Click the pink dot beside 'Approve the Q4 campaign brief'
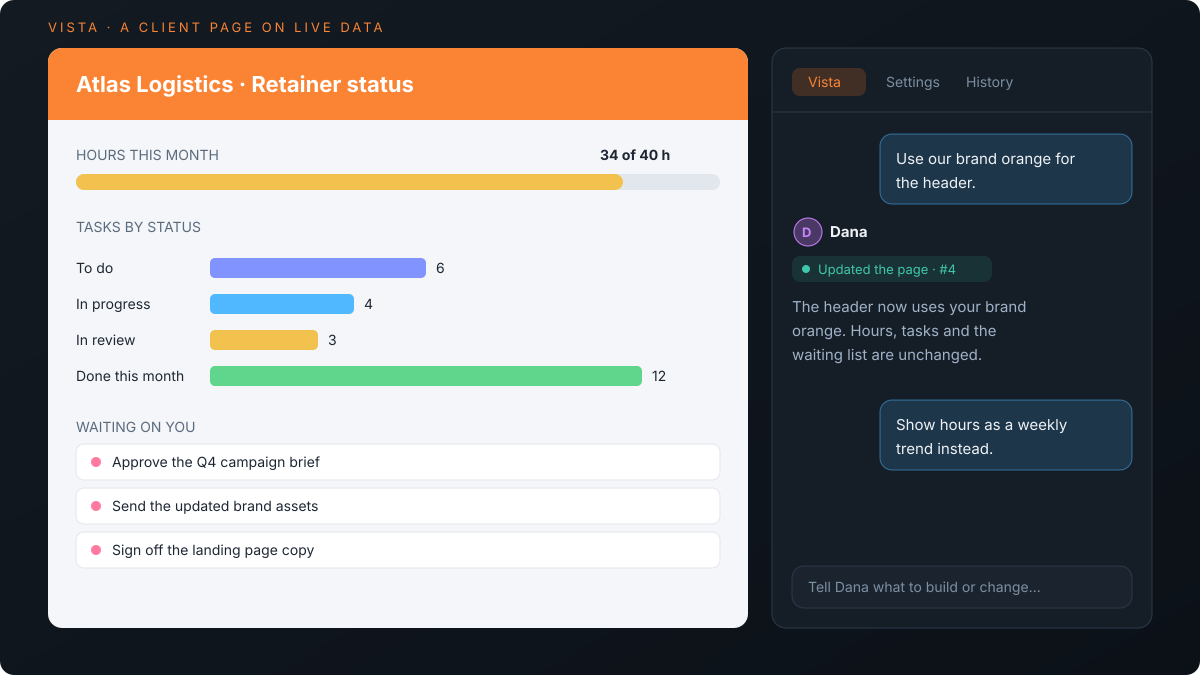 pyautogui.click(x=96, y=462)
